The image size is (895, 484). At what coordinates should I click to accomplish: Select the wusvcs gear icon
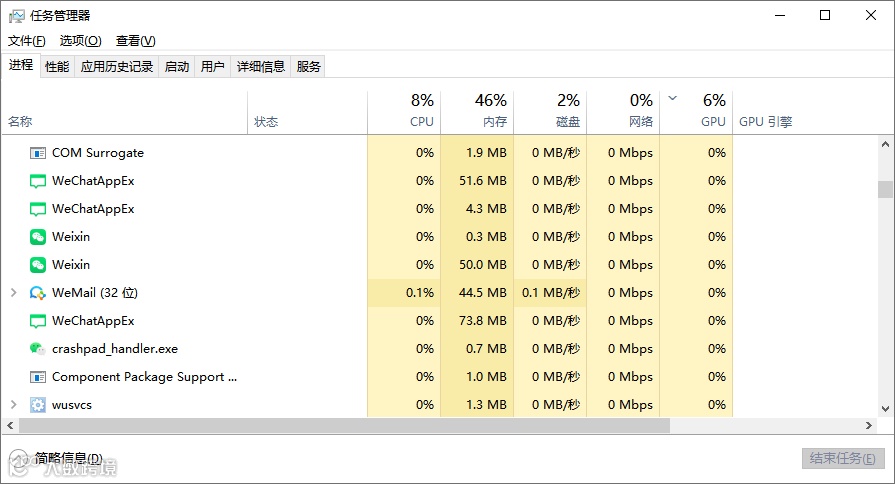[x=38, y=405]
